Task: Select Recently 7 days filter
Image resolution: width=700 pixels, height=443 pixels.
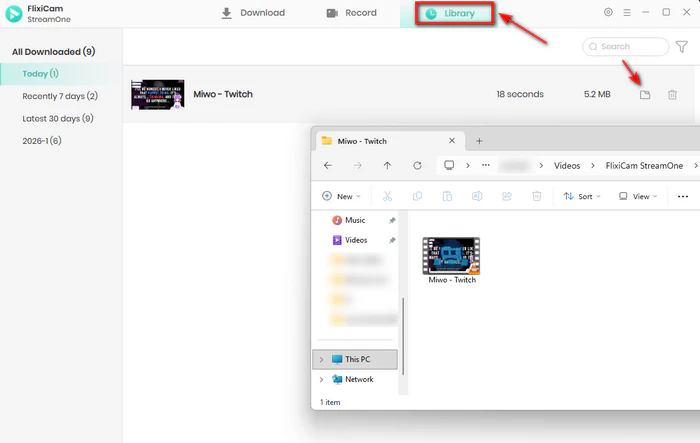Action: 60,96
